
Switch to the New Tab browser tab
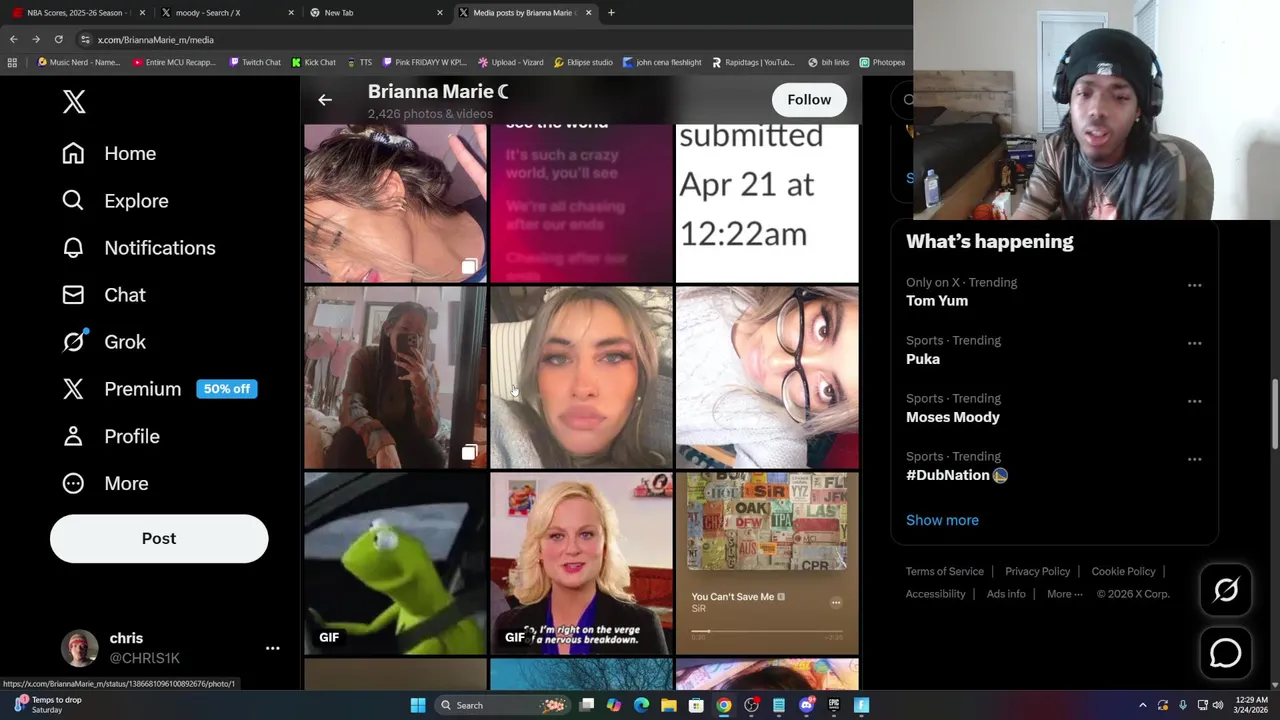pos(375,13)
